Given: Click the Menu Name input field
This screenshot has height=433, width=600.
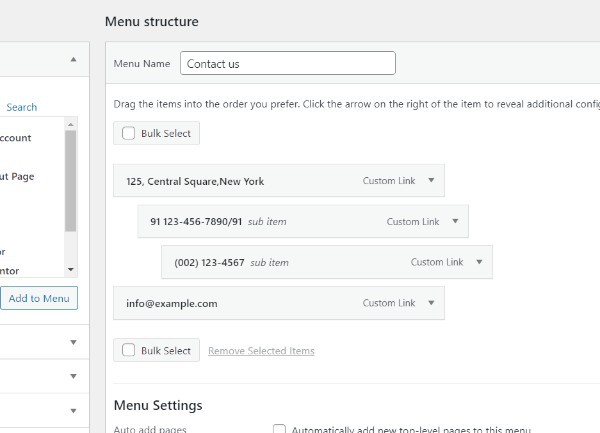Looking at the screenshot, I should pyautogui.click(x=288, y=63).
